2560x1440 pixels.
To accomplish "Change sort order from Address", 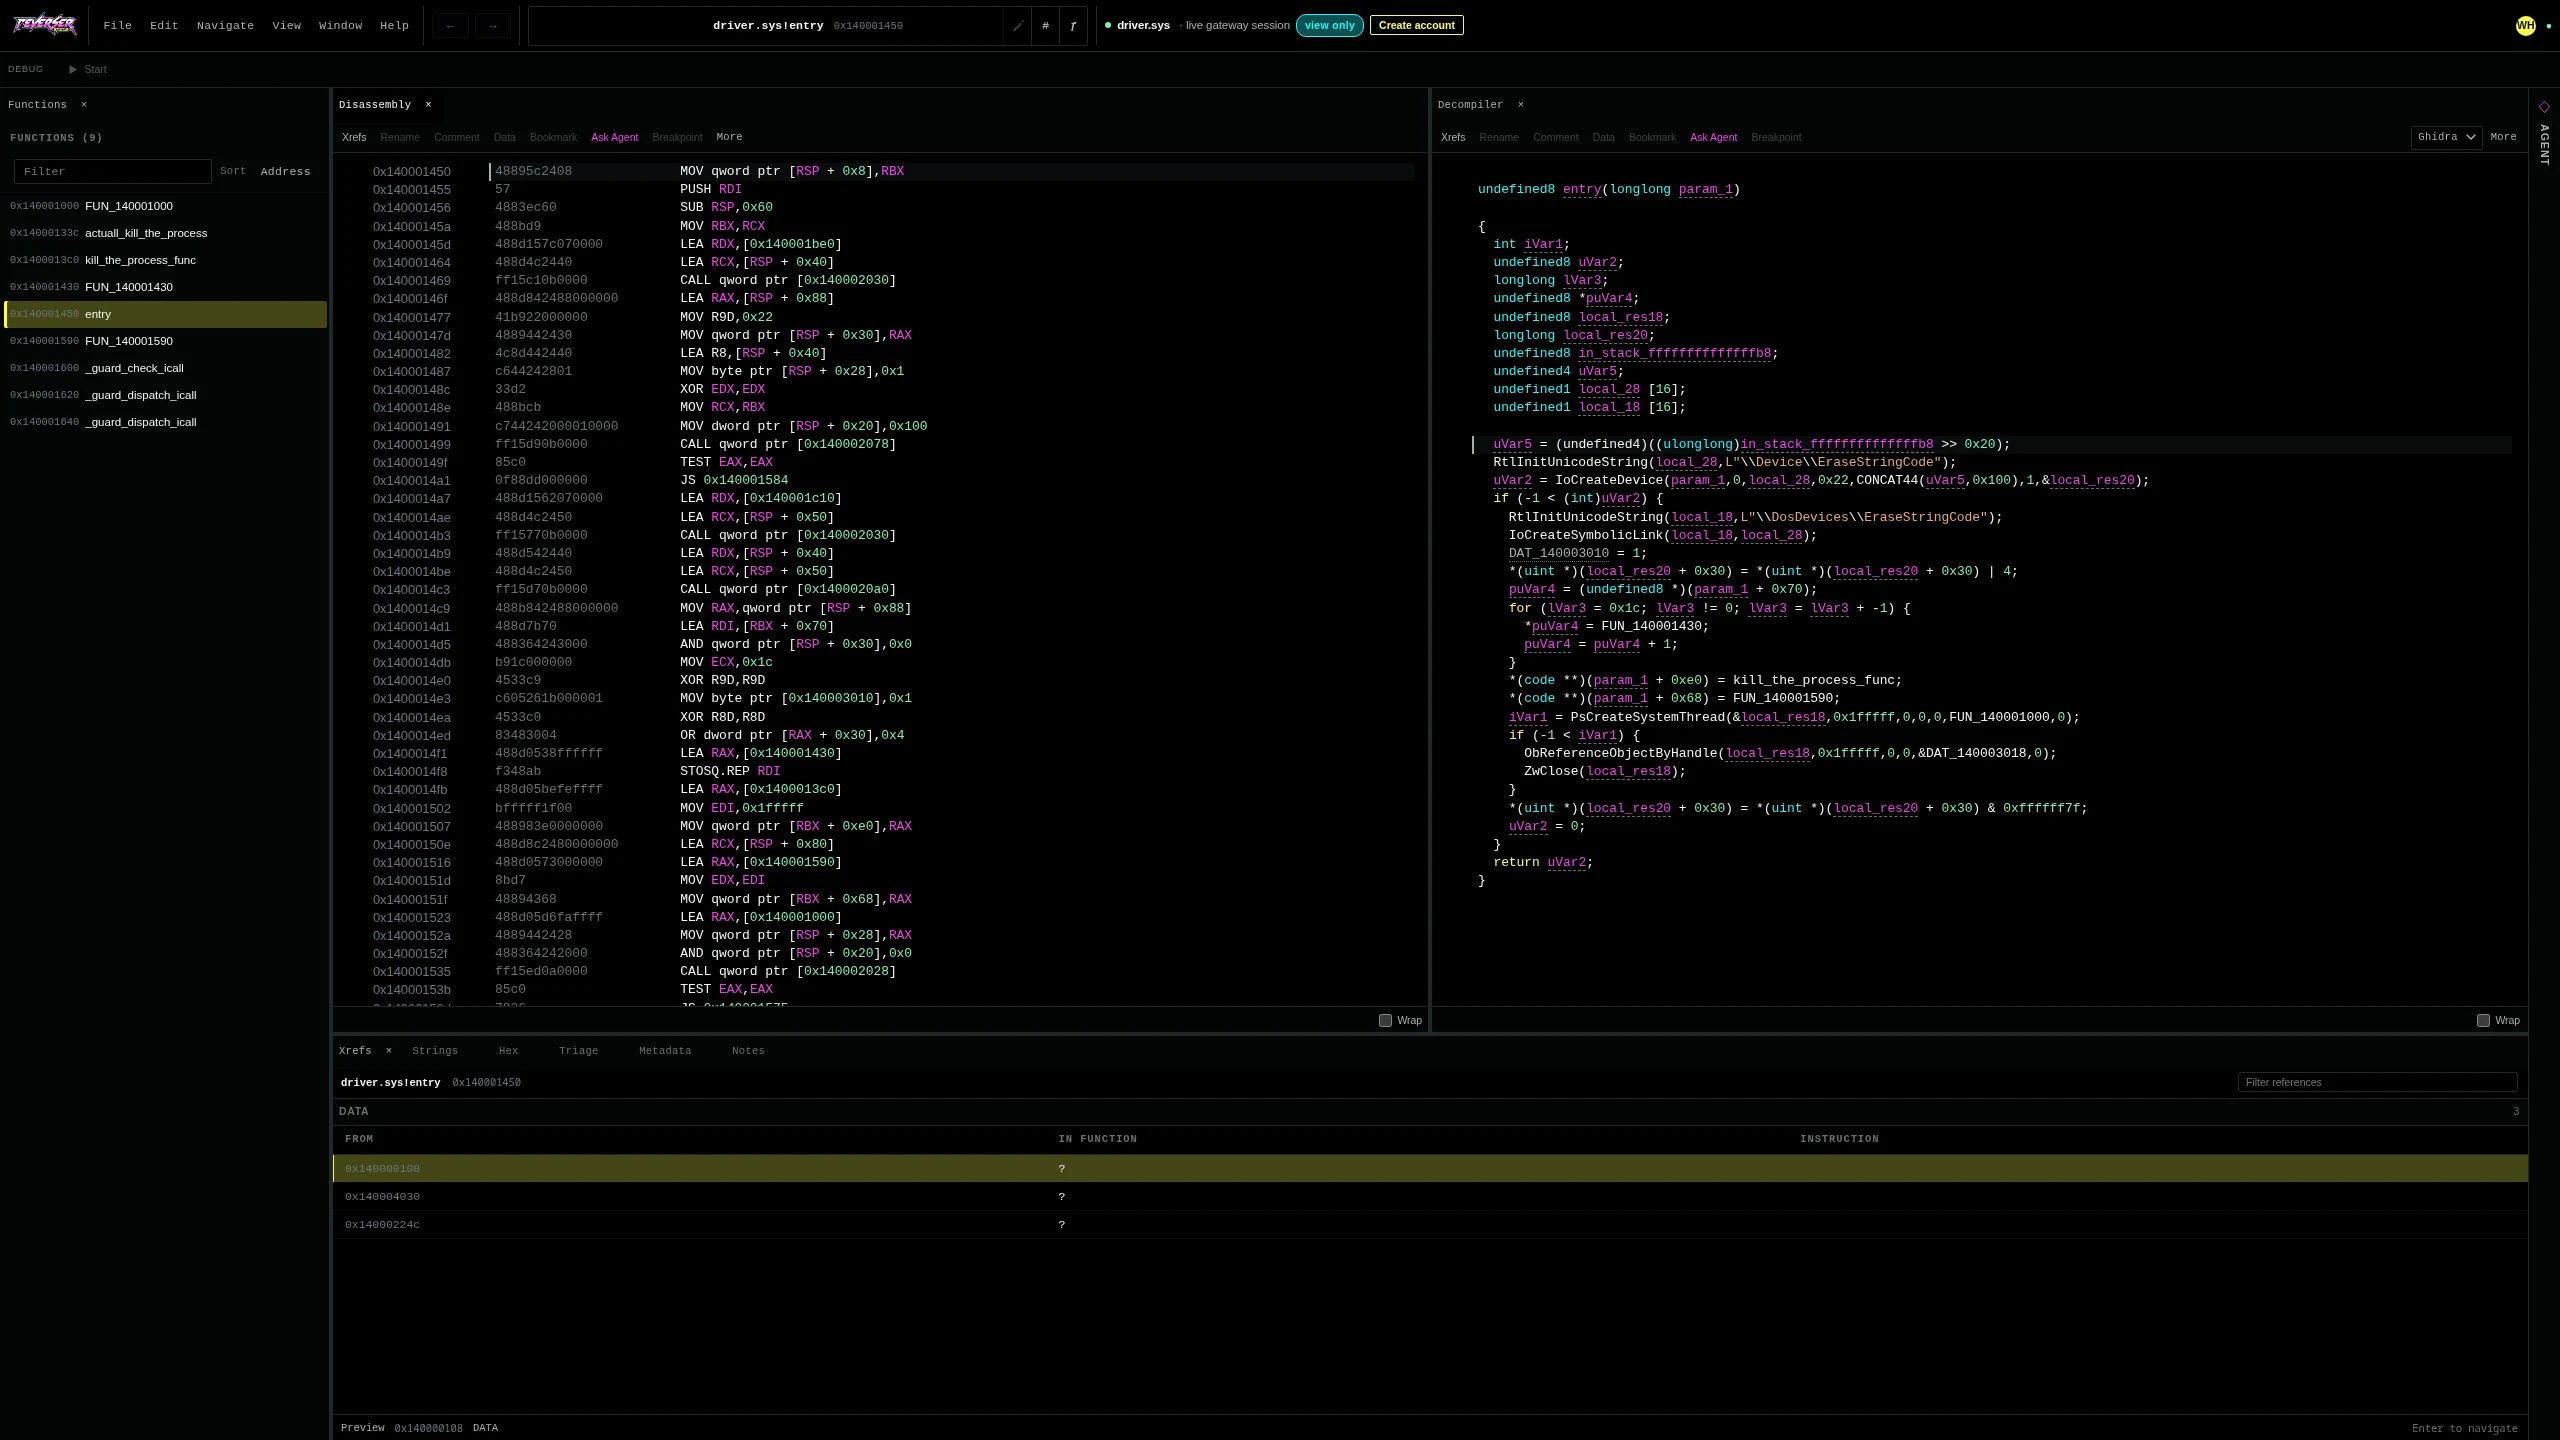I will coord(285,171).
